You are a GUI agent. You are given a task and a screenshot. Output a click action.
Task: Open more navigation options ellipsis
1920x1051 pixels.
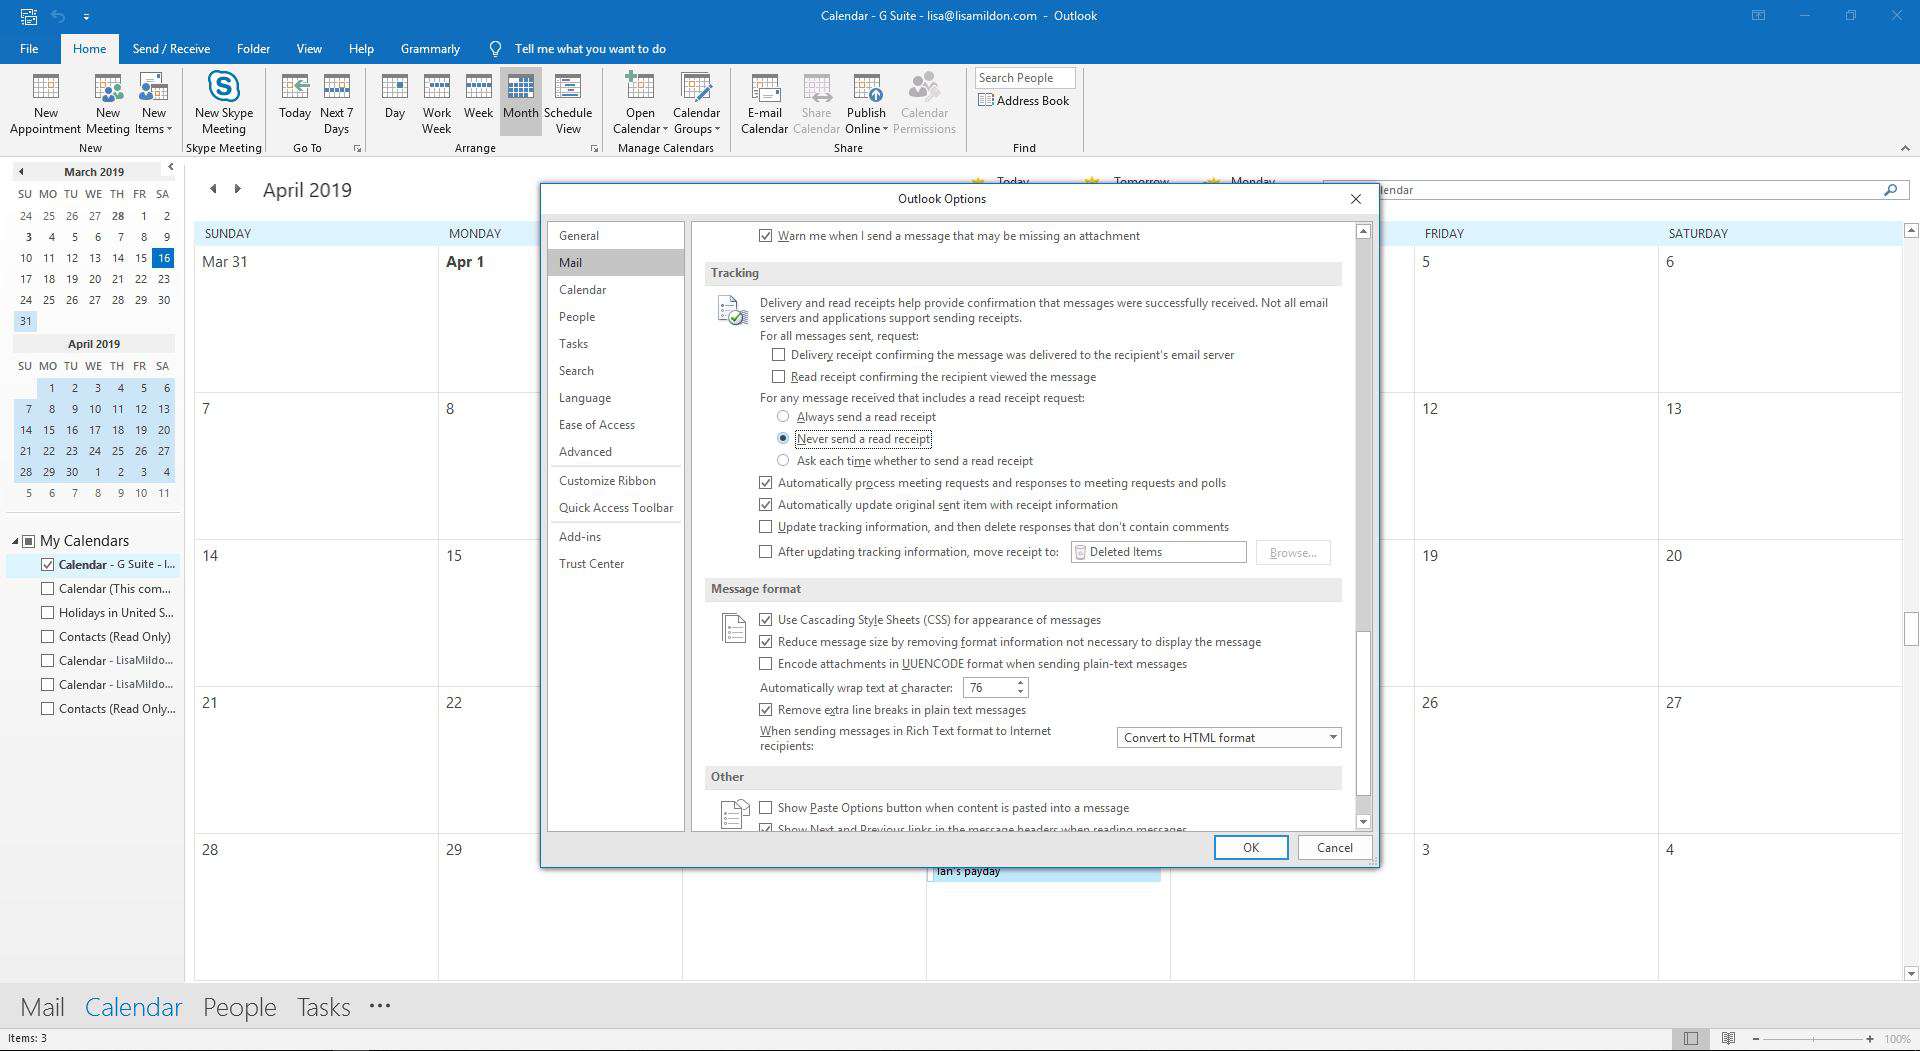tap(379, 1006)
